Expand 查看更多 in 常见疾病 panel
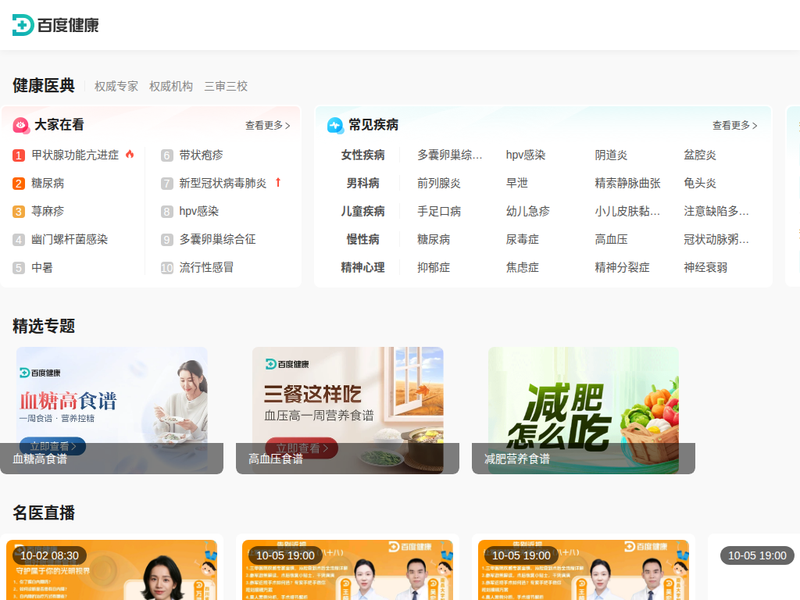Image resolution: width=800 pixels, height=600 pixels. [735, 126]
